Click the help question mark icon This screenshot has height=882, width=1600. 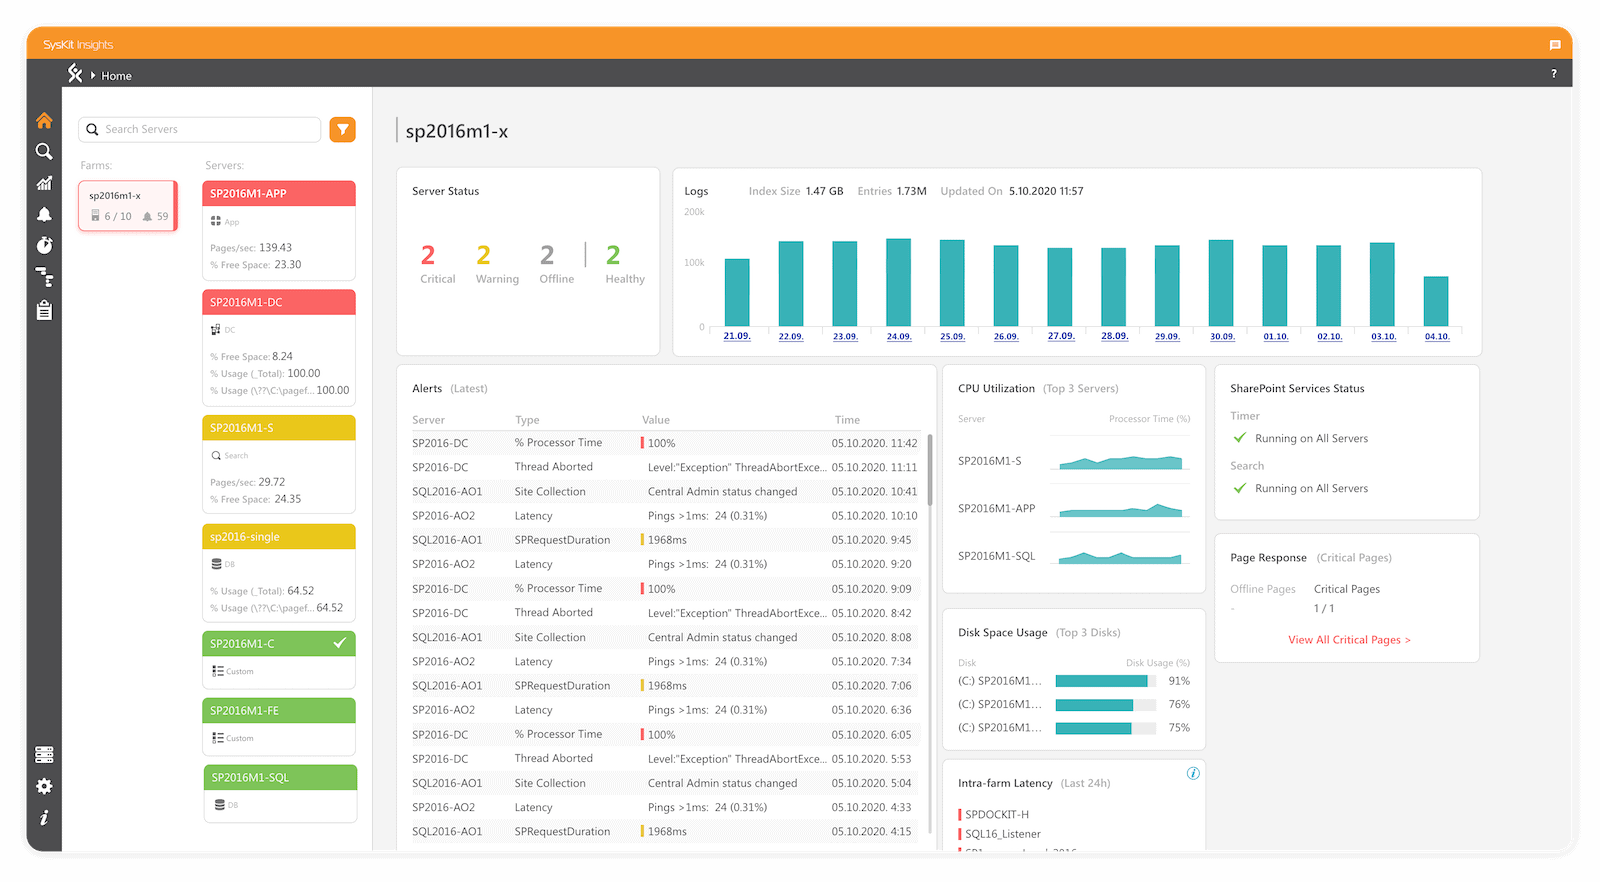point(1554,74)
